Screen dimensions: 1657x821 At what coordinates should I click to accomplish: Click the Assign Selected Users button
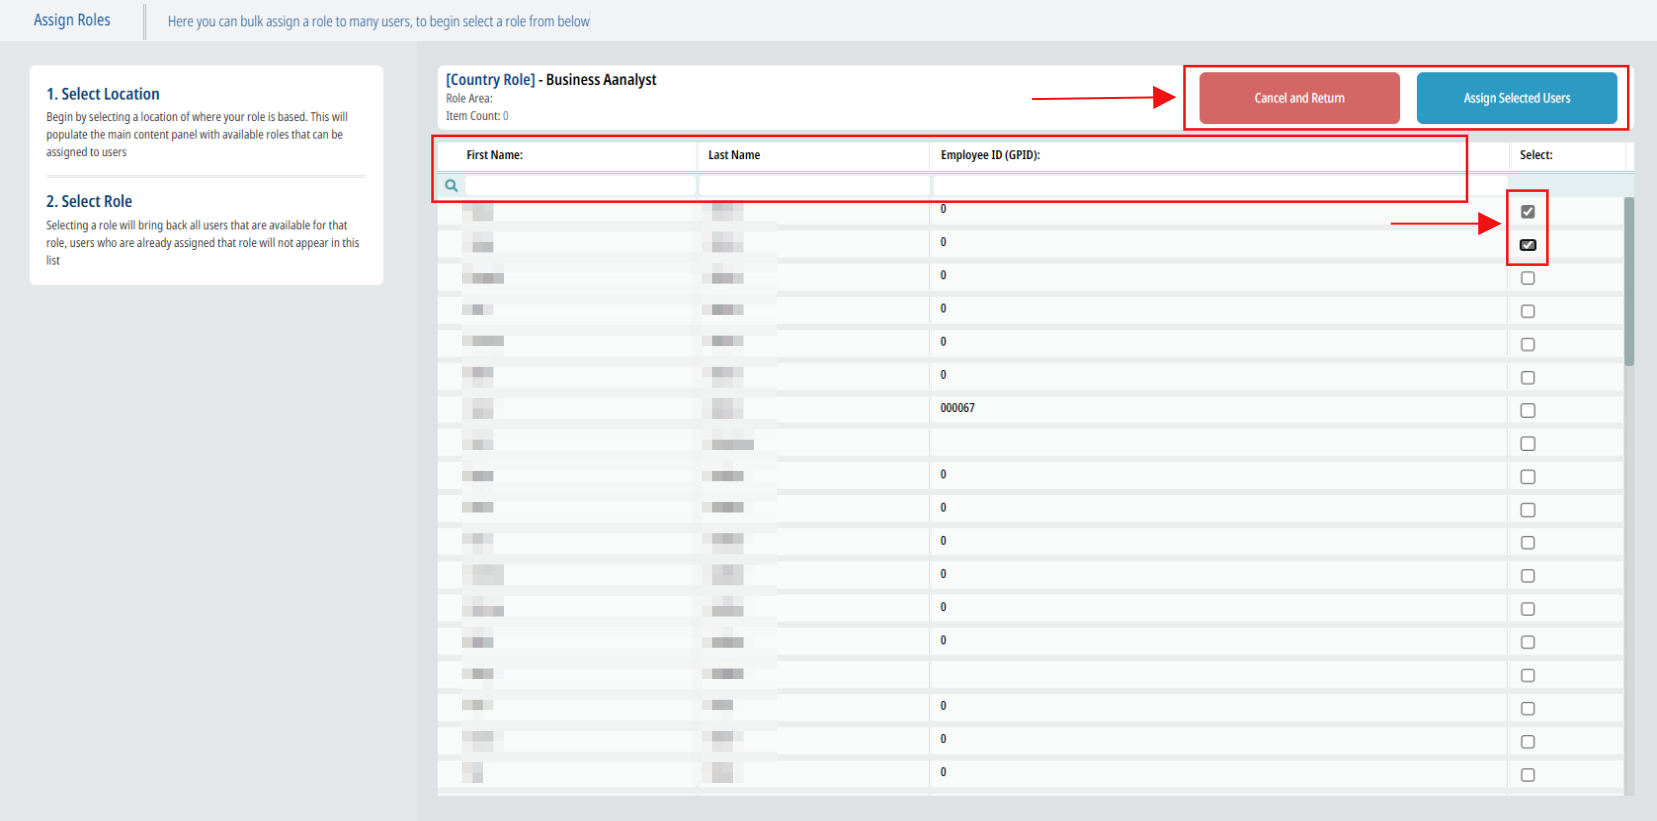pyautogui.click(x=1516, y=98)
